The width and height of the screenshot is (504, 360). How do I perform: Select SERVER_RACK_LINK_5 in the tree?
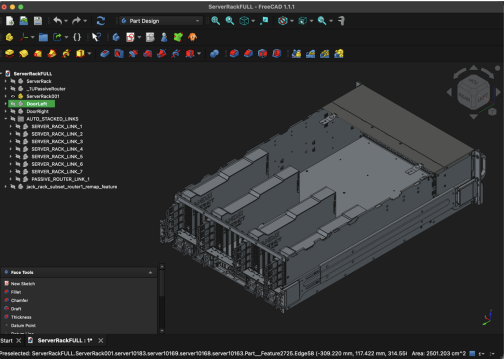(57, 157)
